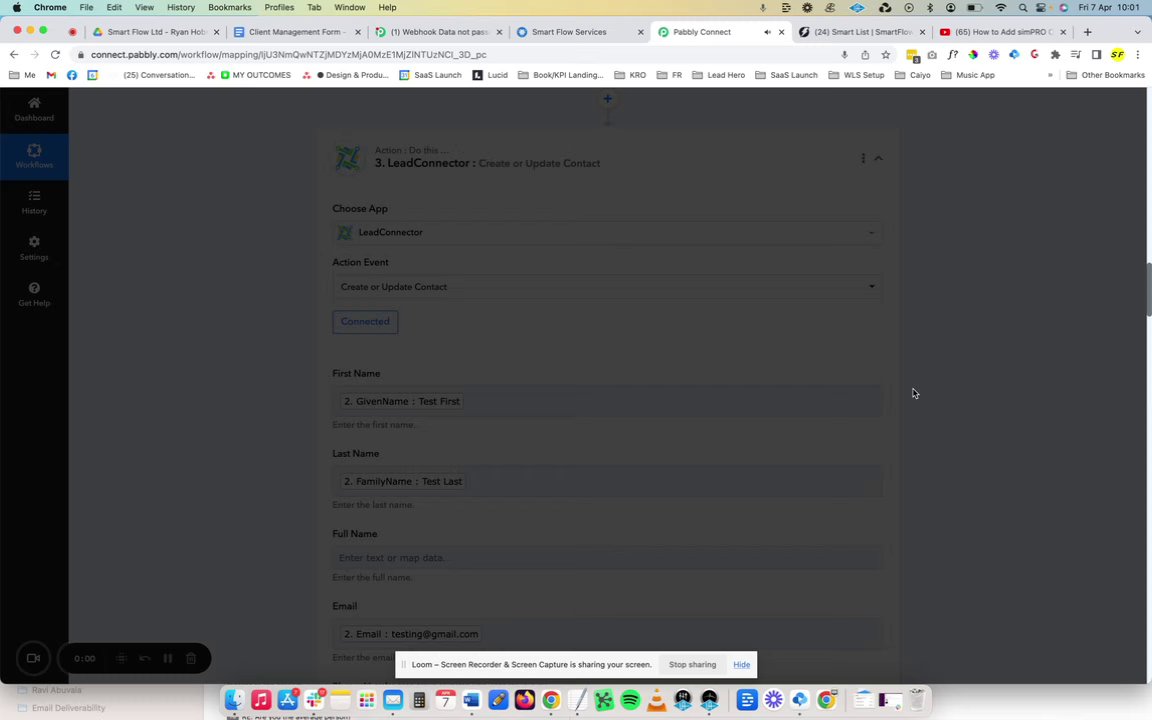Open the Chrome share icon
The width and height of the screenshot is (1152, 720).
coord(865,54)
